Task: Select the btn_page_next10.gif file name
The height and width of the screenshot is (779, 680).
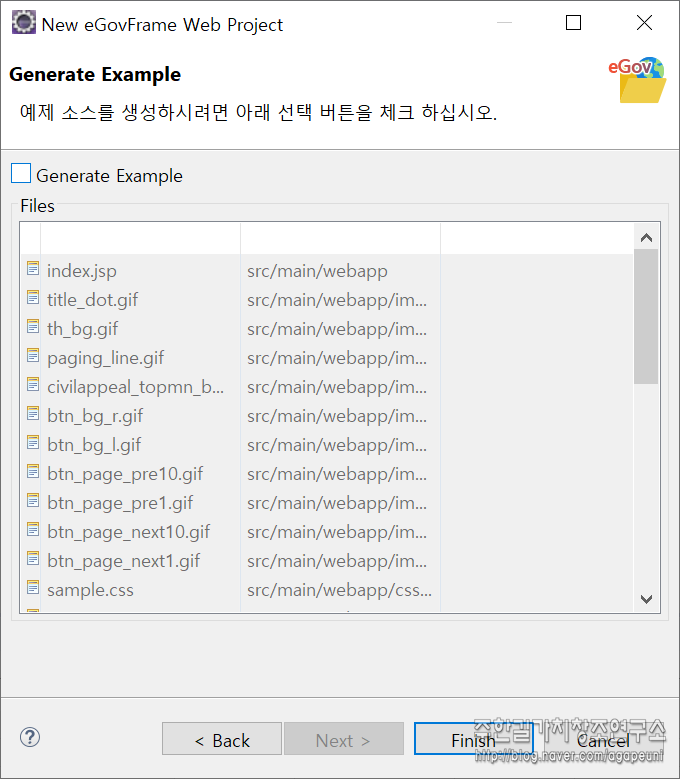Action: [x=128, y=532]
